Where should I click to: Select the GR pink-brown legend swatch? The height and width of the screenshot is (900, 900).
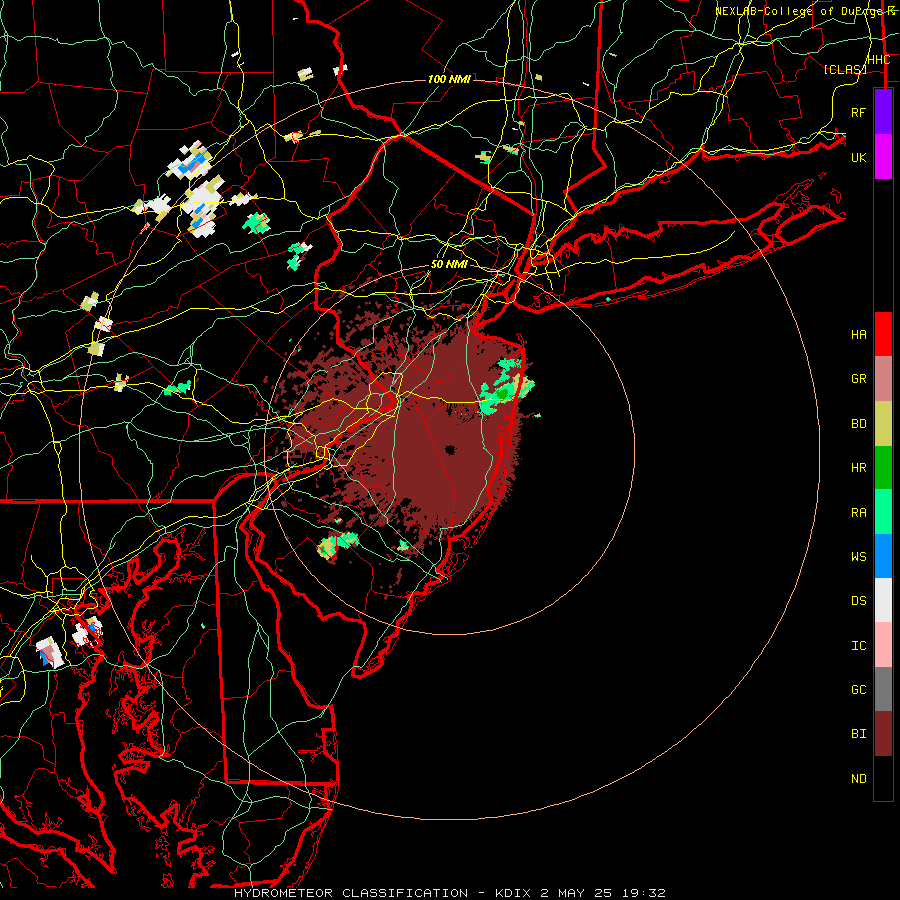883,379
